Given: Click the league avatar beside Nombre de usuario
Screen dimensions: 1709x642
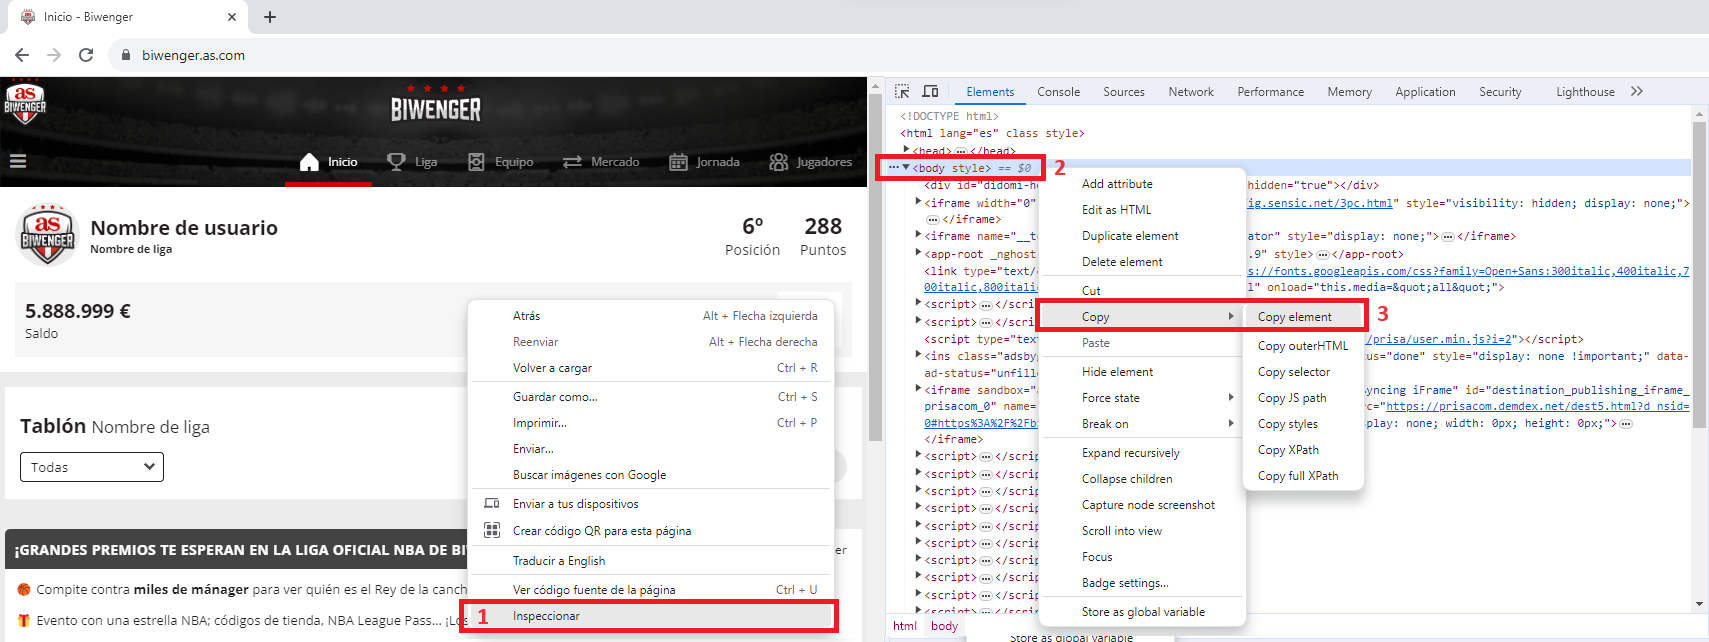Looking at the screenshot, I should (x=47, y=236).
